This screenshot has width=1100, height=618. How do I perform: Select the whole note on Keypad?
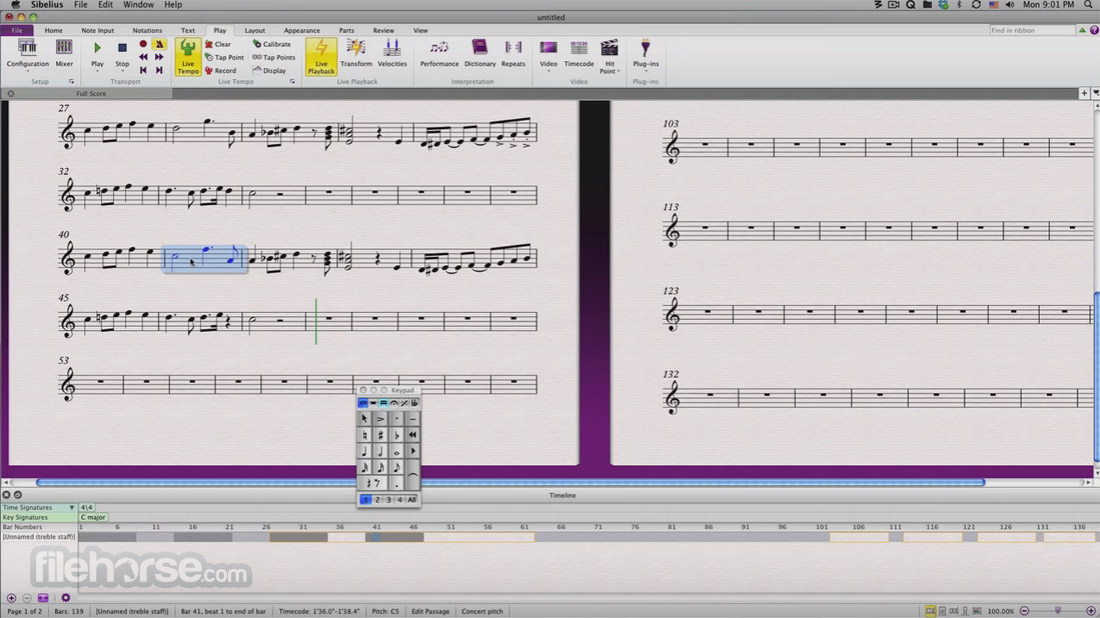396,451
